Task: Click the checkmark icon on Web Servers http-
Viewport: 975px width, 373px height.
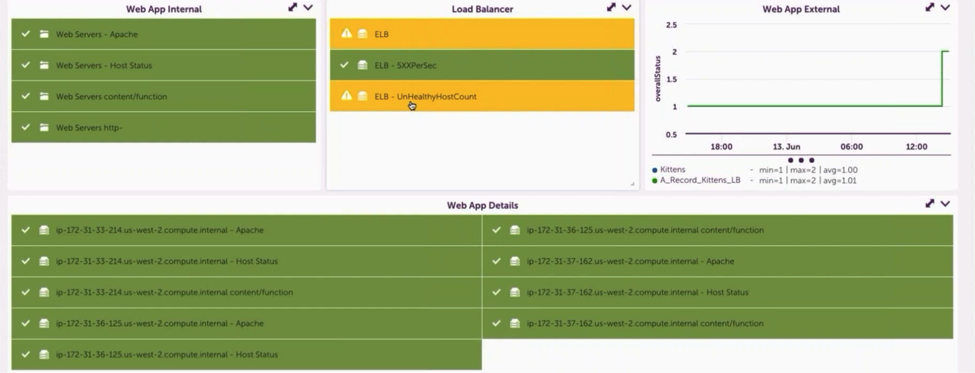Action: (x=25, y=127)
